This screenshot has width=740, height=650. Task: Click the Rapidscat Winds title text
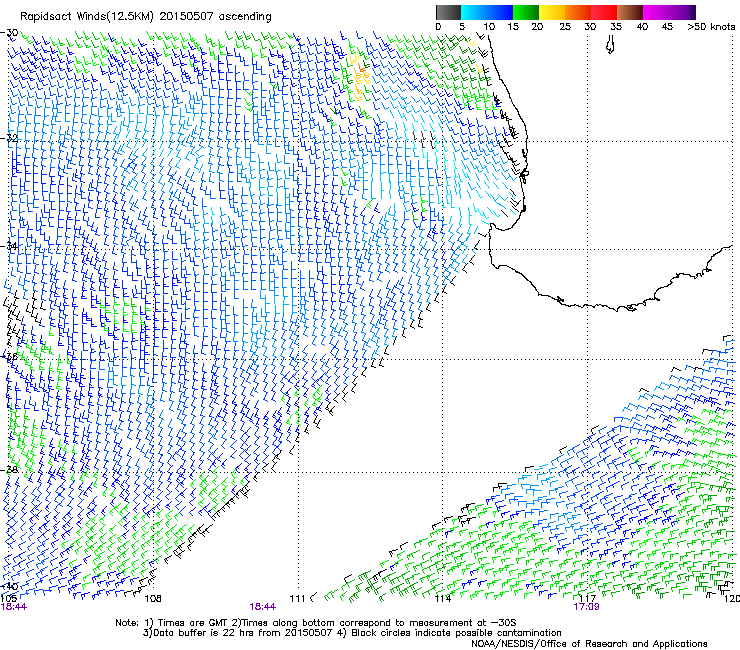145,17
